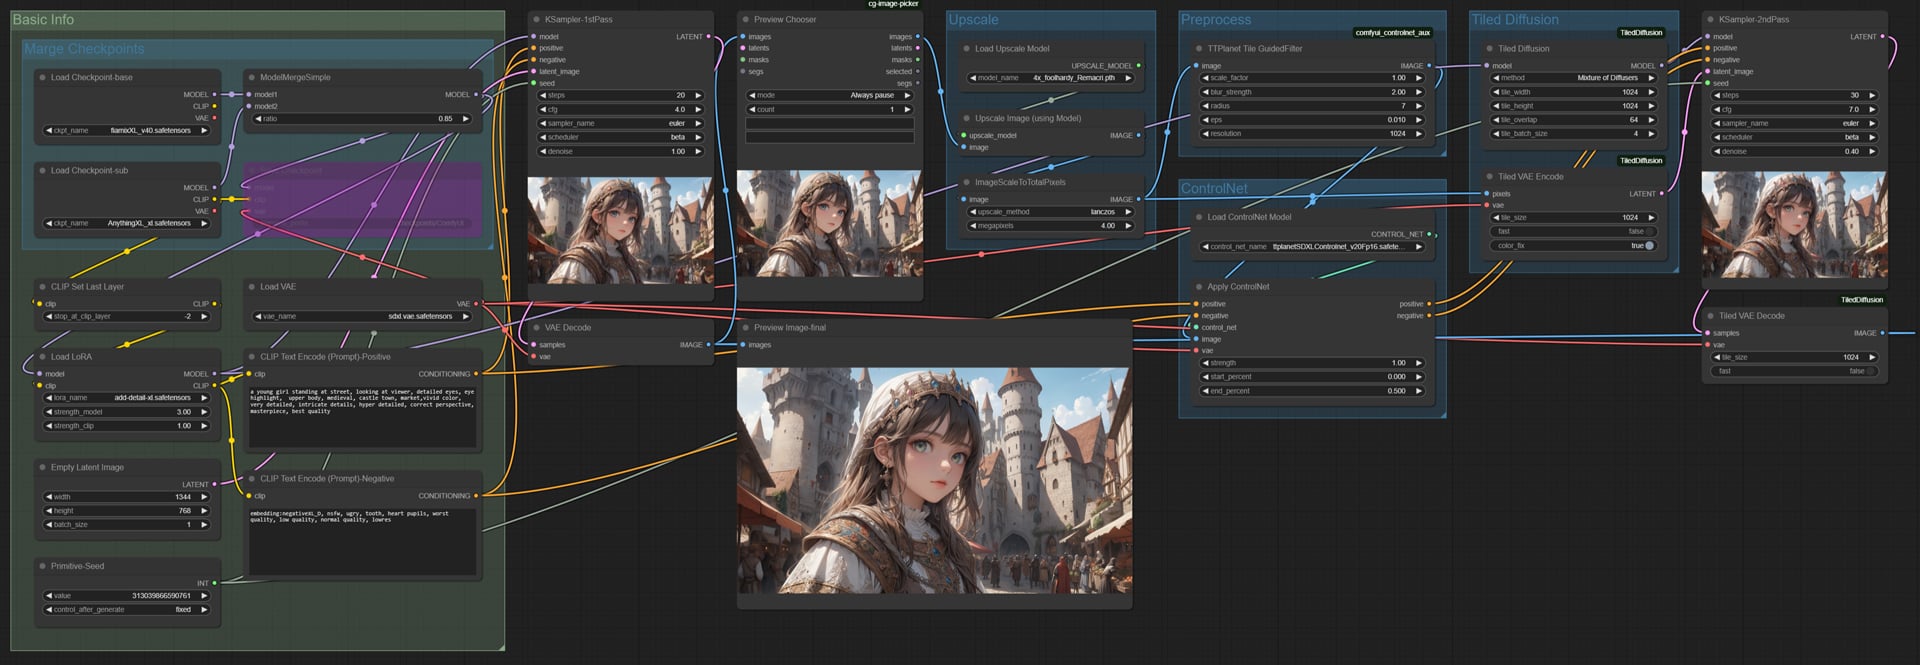Click the VAE output port of Load VAE
Screen dimensions: 1920x665
[476, 303]
